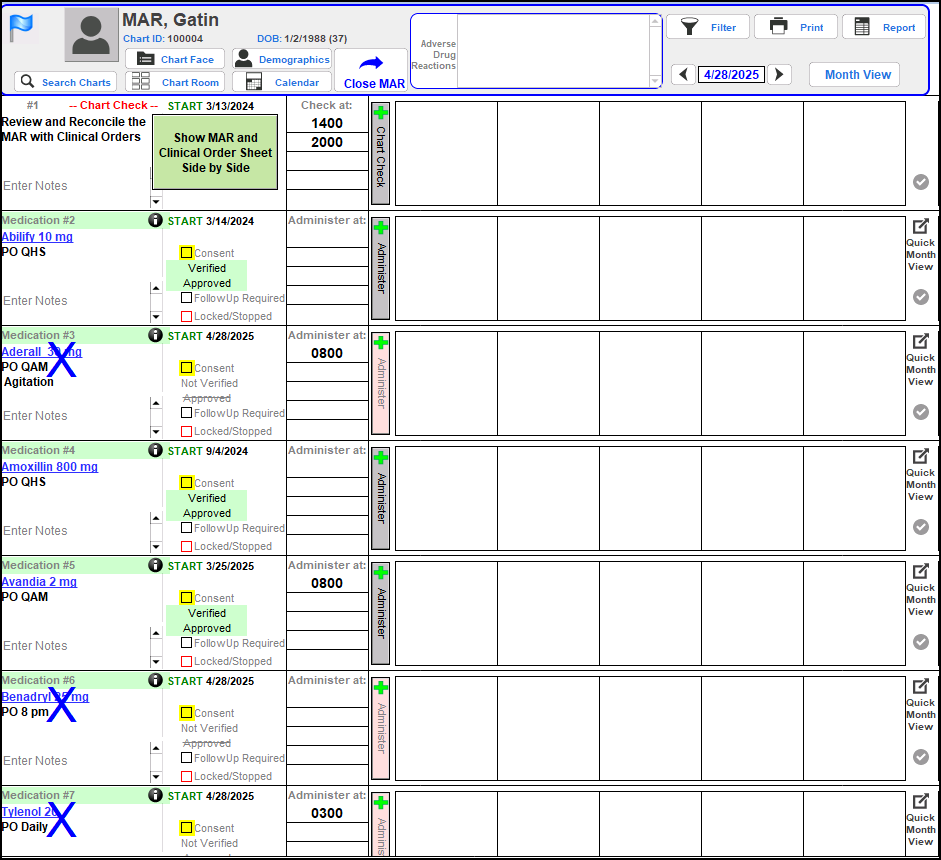
Task: Advance to the next date arrow
Action: [x=779, y=75]
